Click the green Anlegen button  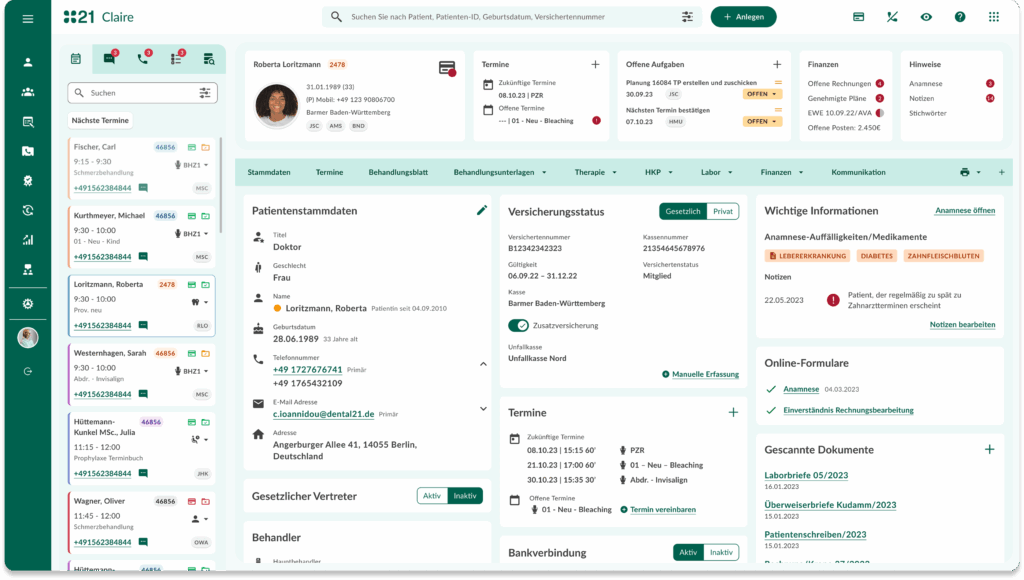click(743, 17)
